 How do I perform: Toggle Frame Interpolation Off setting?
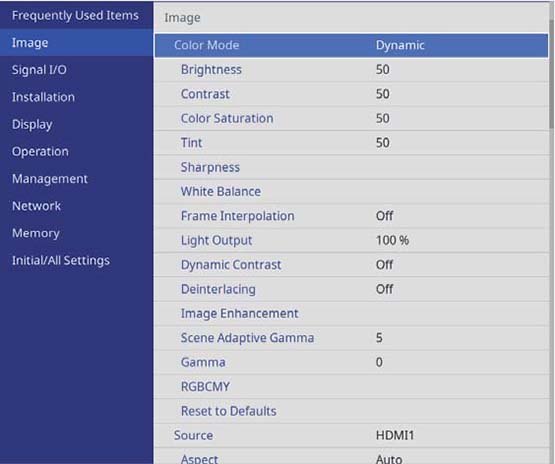[351, 216]
